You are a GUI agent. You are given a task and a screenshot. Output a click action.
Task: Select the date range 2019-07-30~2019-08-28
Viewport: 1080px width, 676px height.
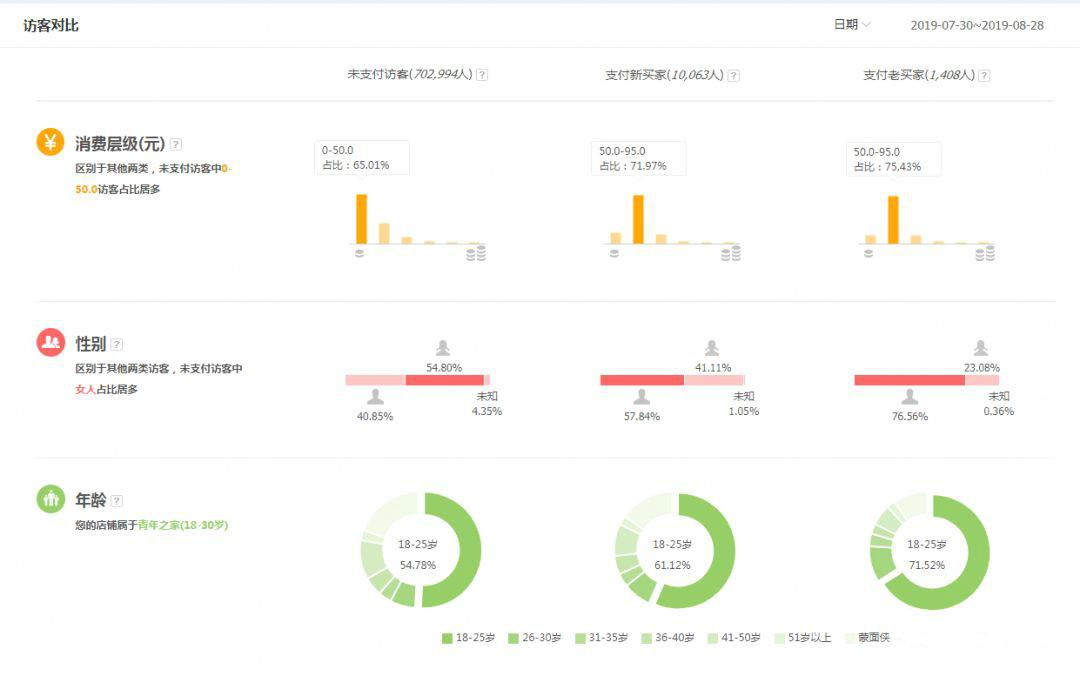pyautogui.click(x=977, y=25)
